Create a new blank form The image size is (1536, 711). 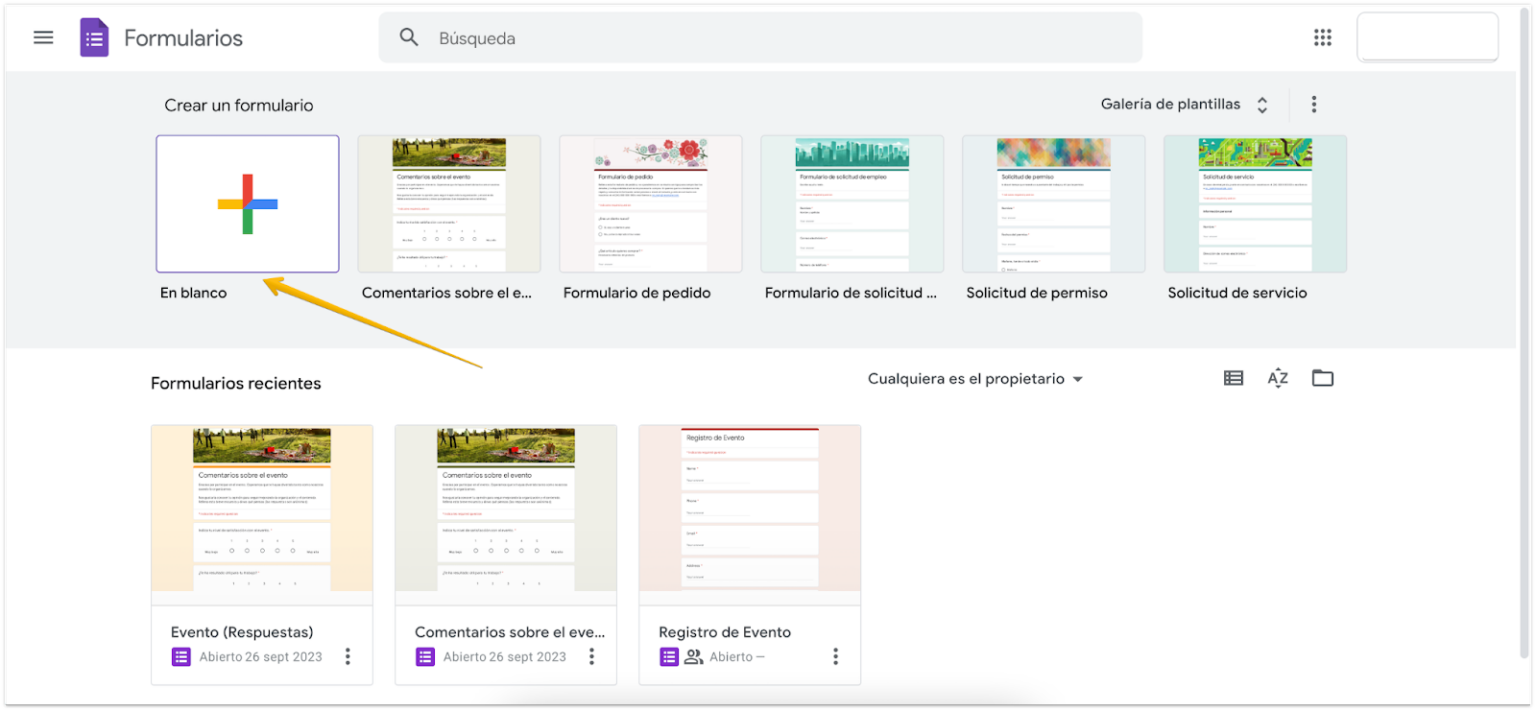tap(247, 203)
